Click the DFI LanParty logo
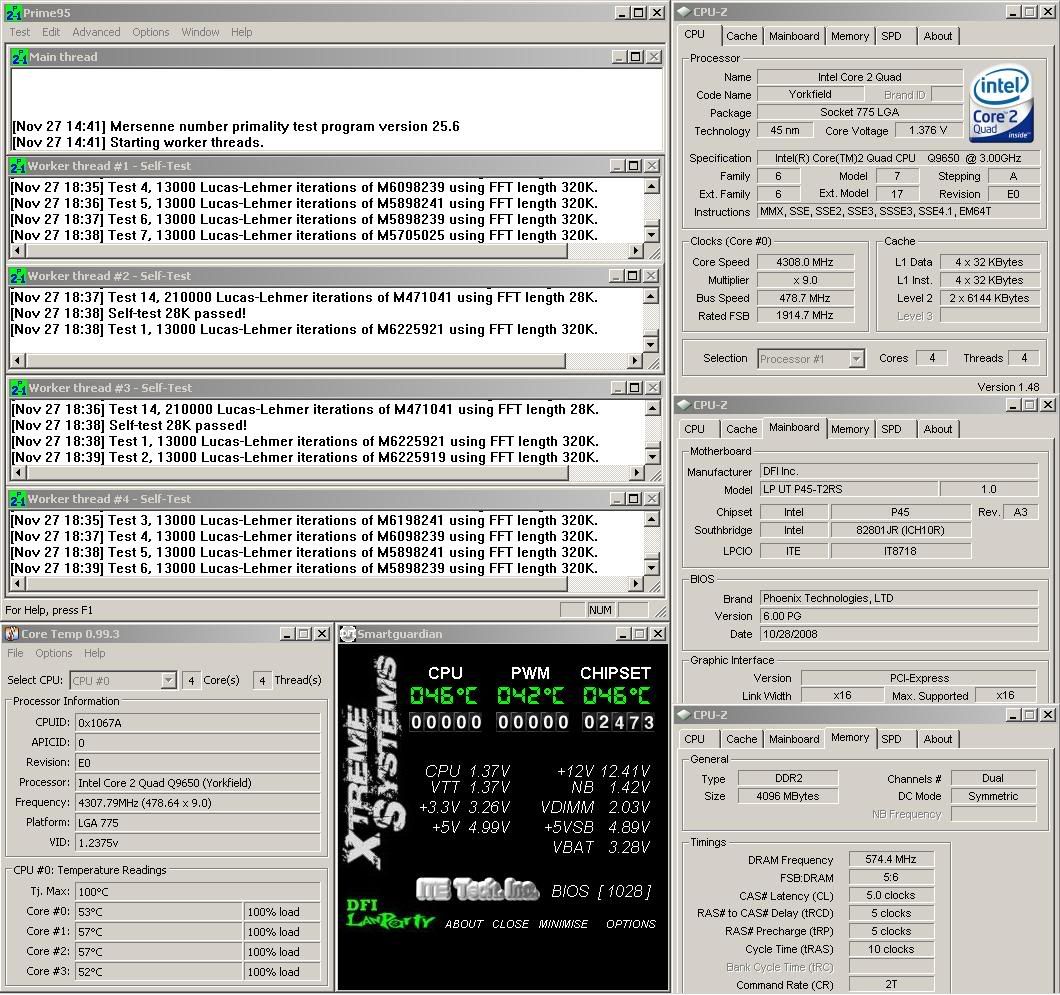1060x995 pixels. tap(389, 913)
